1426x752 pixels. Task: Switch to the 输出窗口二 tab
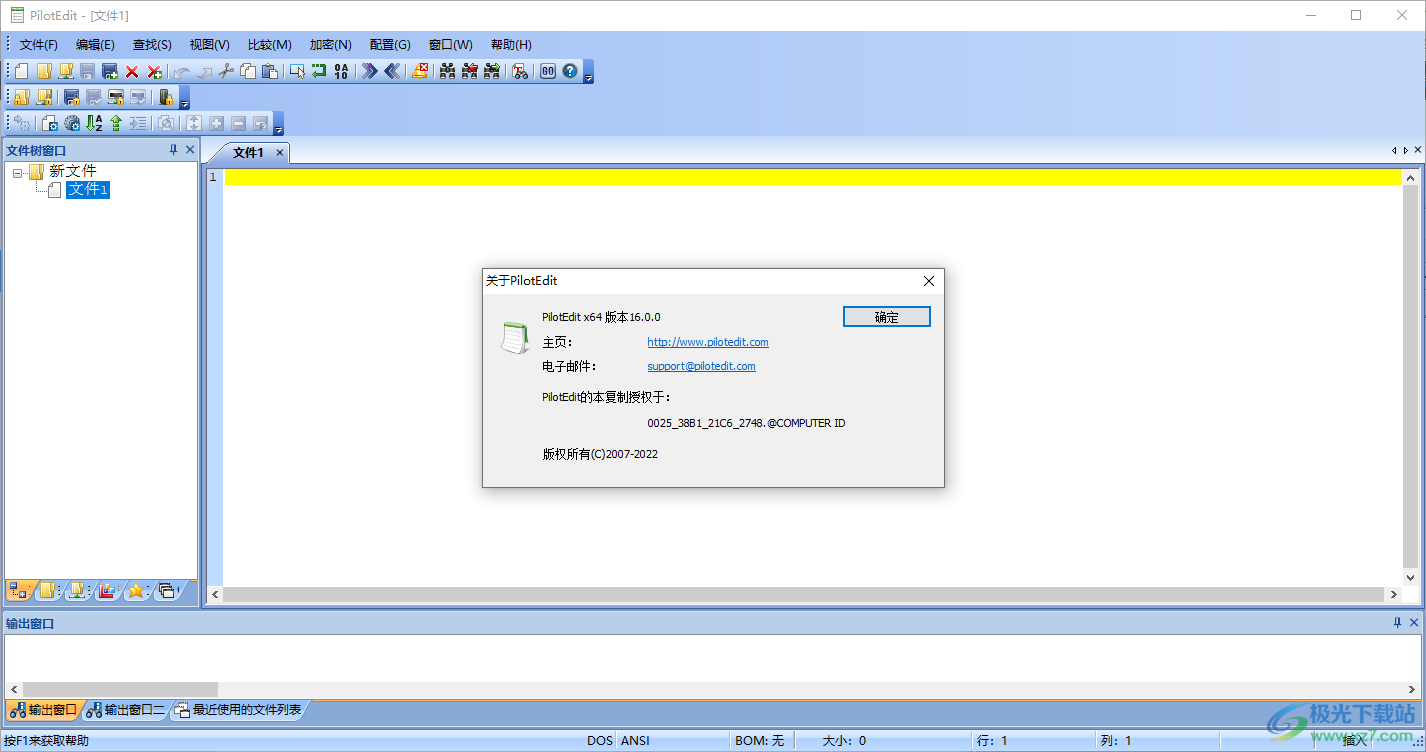pyautogui.click(x=125, y=710)
